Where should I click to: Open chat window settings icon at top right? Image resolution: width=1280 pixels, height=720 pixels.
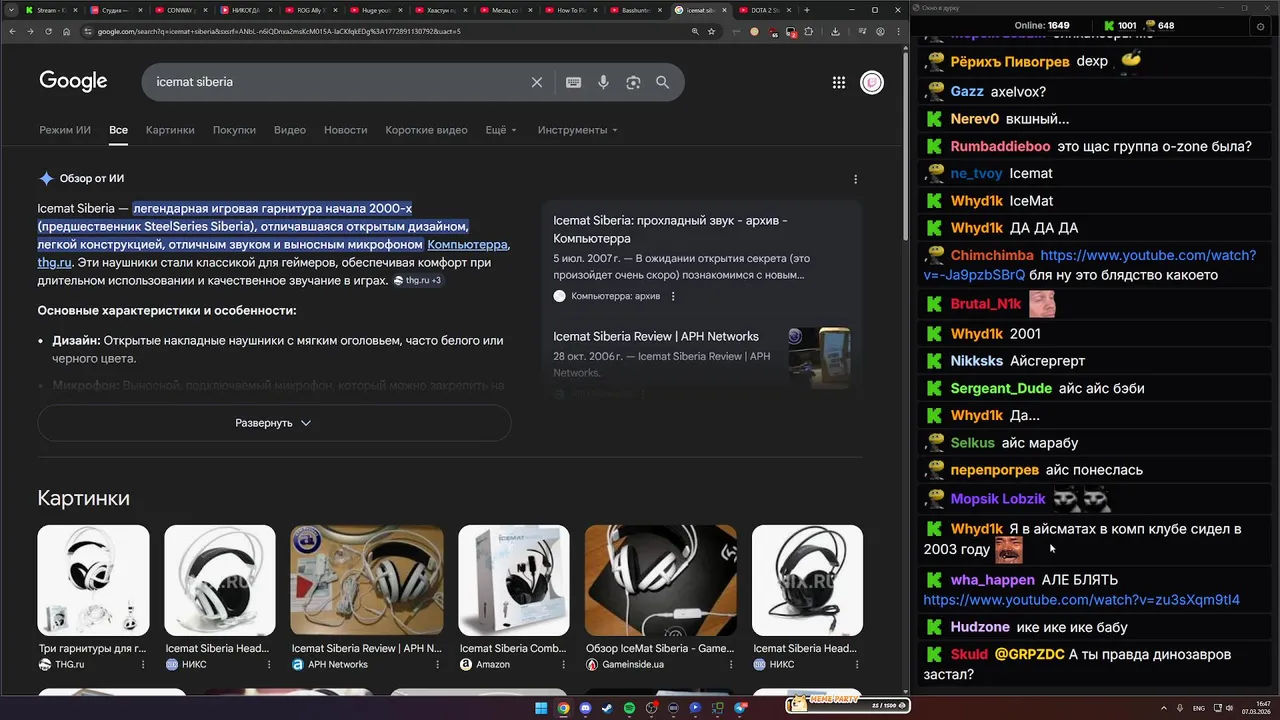click(x=1260, y=26)
